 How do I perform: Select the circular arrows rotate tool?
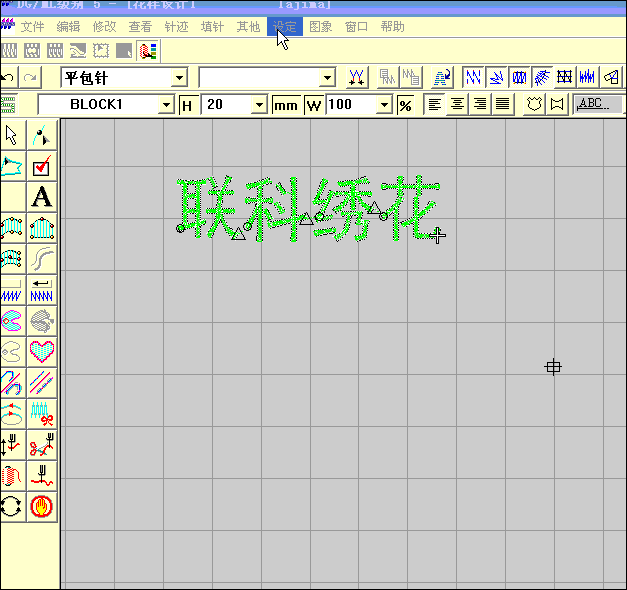pyautogui.click(x=12, y=506)
